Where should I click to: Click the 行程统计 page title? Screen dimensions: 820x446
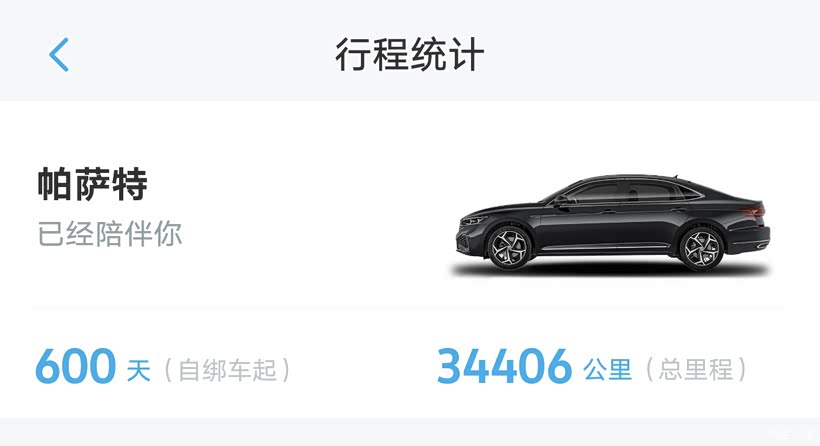pyautogui.click(x=409, y=54)
